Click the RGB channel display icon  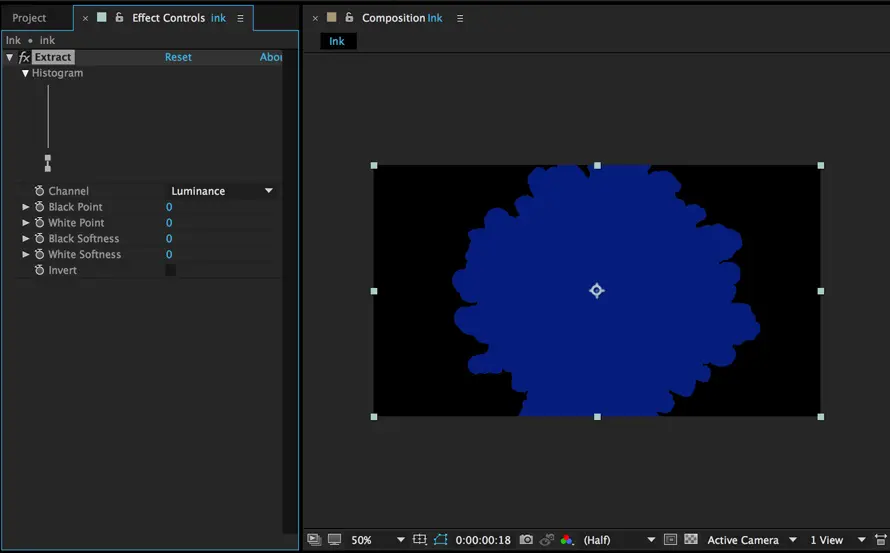(566, 539)
